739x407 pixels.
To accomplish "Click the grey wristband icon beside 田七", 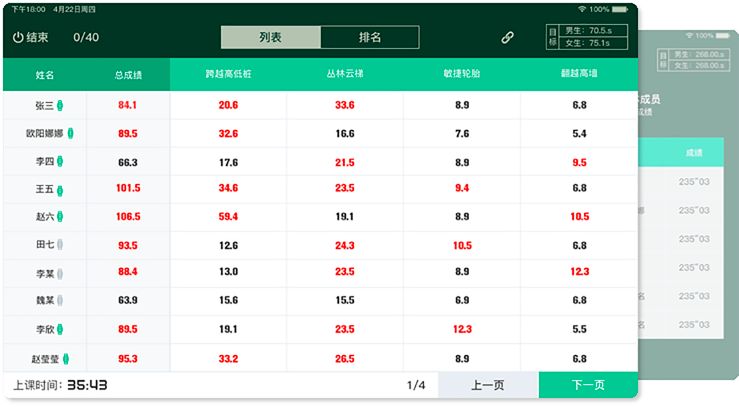I will (60, 245).
